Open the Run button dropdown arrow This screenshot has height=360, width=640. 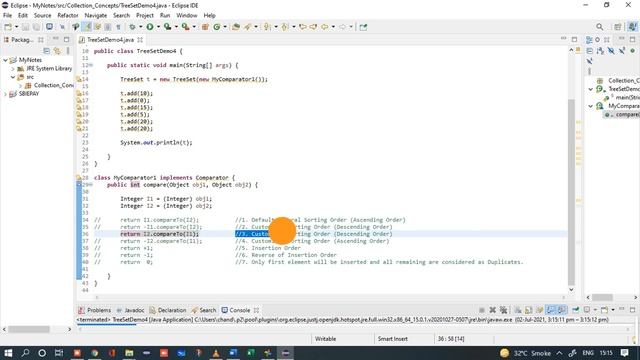pos(158,27)
